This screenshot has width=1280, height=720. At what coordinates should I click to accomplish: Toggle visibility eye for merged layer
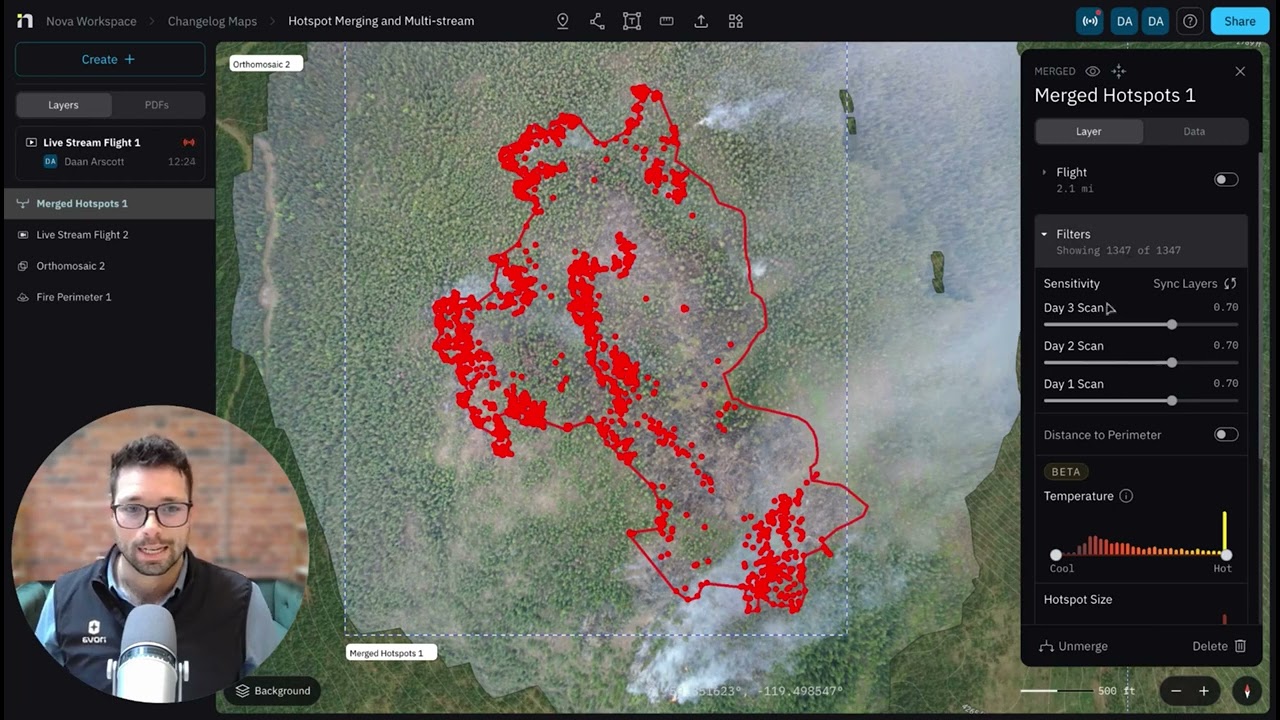pos(1093,71)
